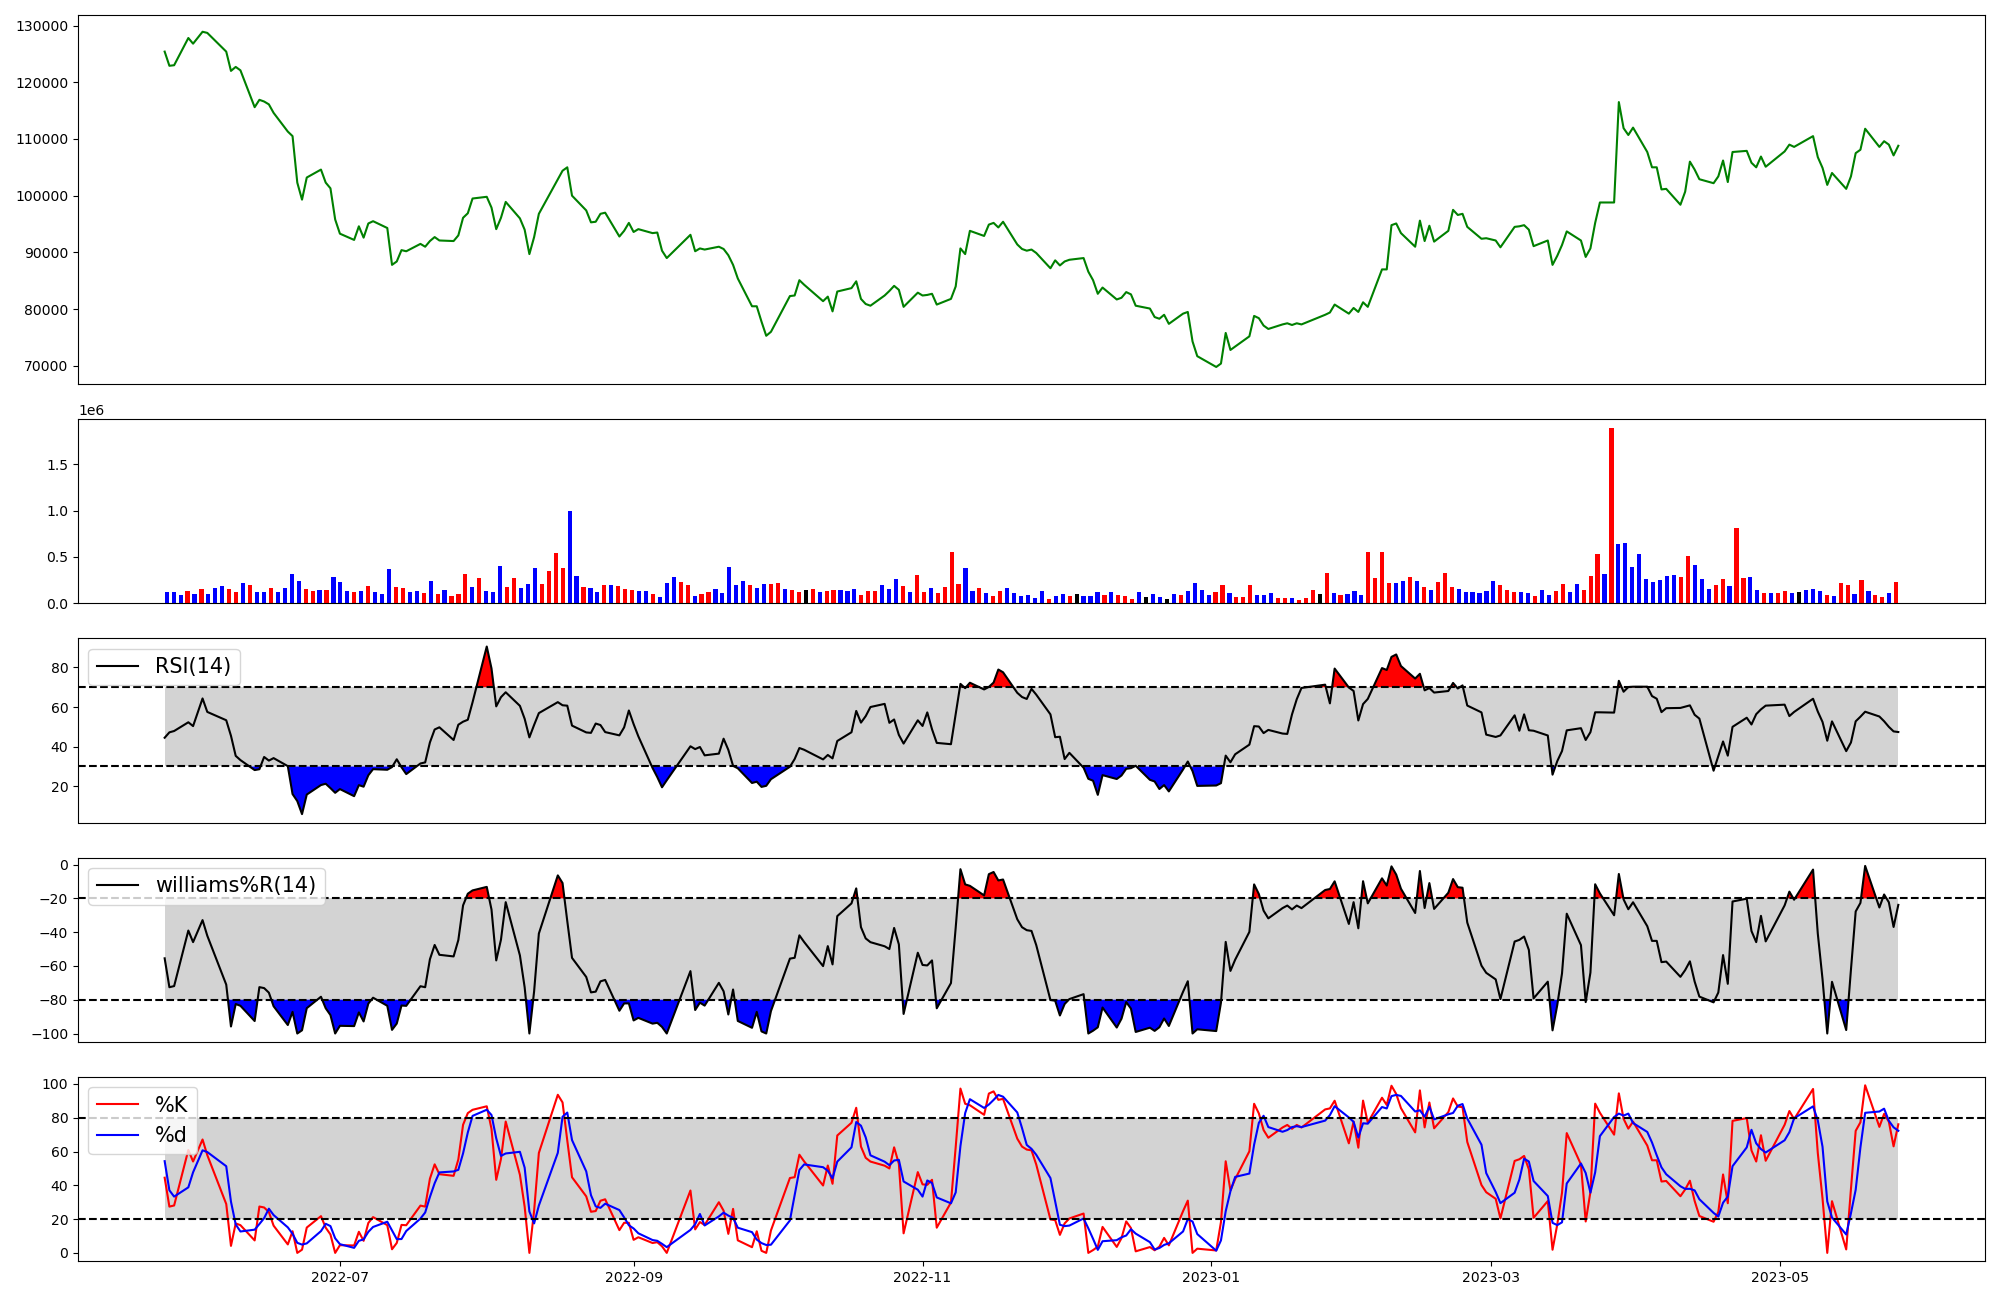Screen dimensions: 2000x1300
Task: Click the 1e6 volume scale label
Action: (91, 411)
